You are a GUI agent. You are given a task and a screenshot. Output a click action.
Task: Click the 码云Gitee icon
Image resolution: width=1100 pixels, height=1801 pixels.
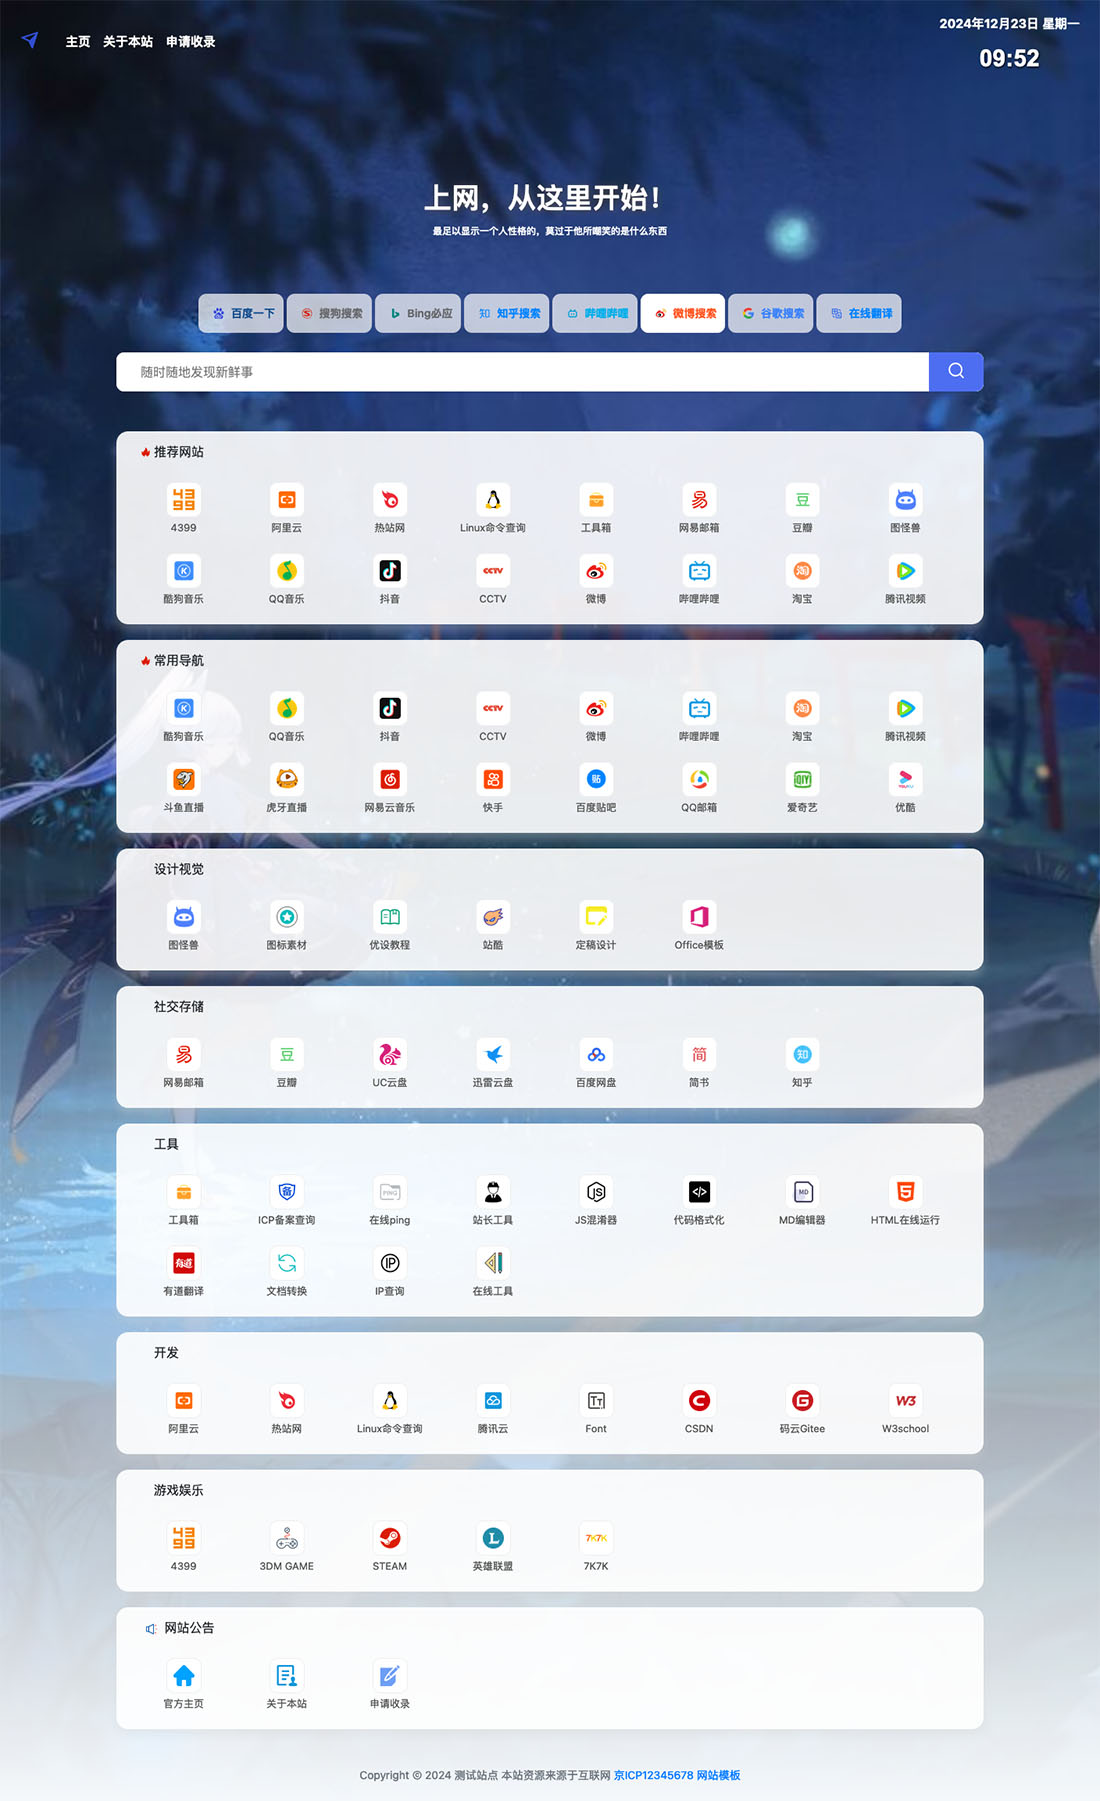tap(802, 1401)
